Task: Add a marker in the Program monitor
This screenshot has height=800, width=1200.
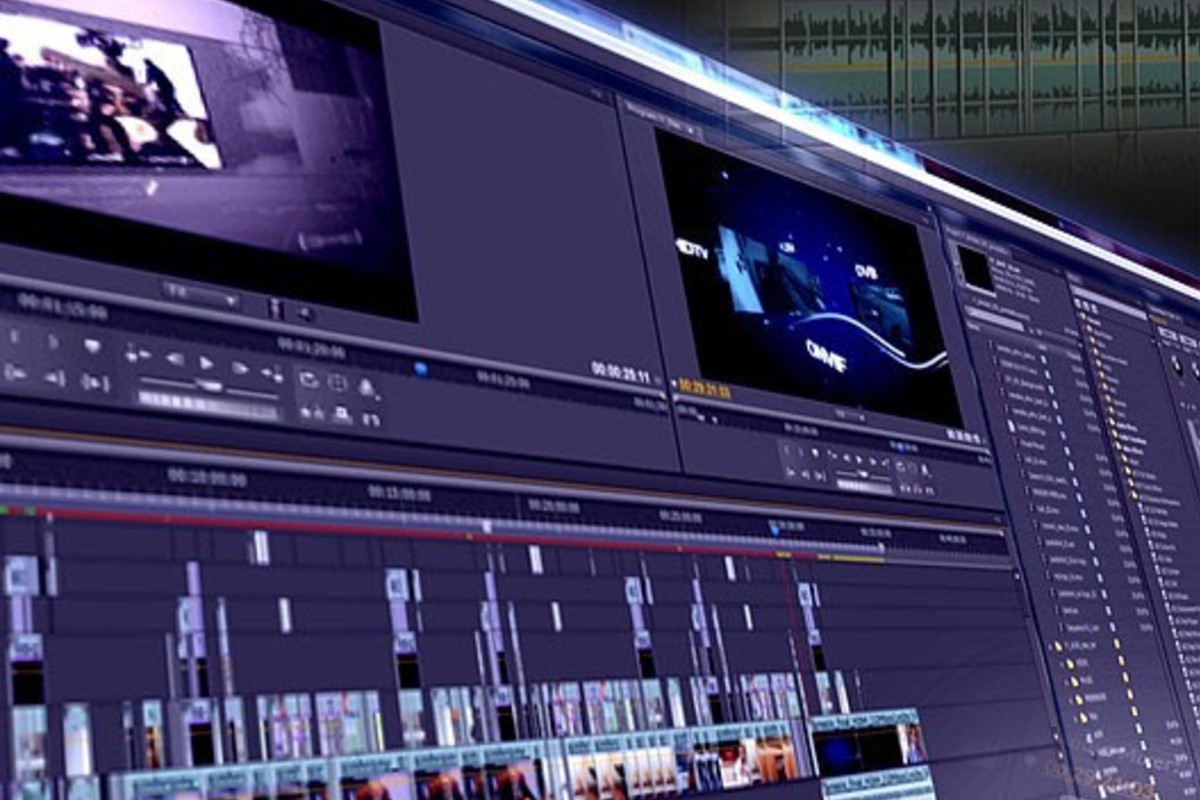Action: click(814, 453)
